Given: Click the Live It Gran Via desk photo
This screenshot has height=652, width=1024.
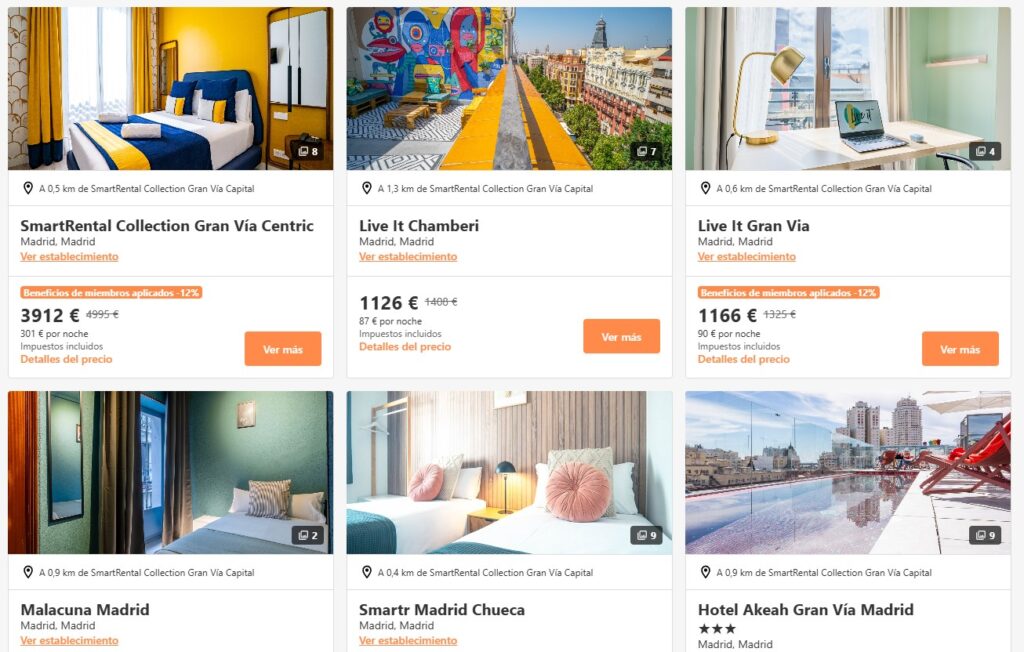Looking at the screenshot, I should click(848, 89).
